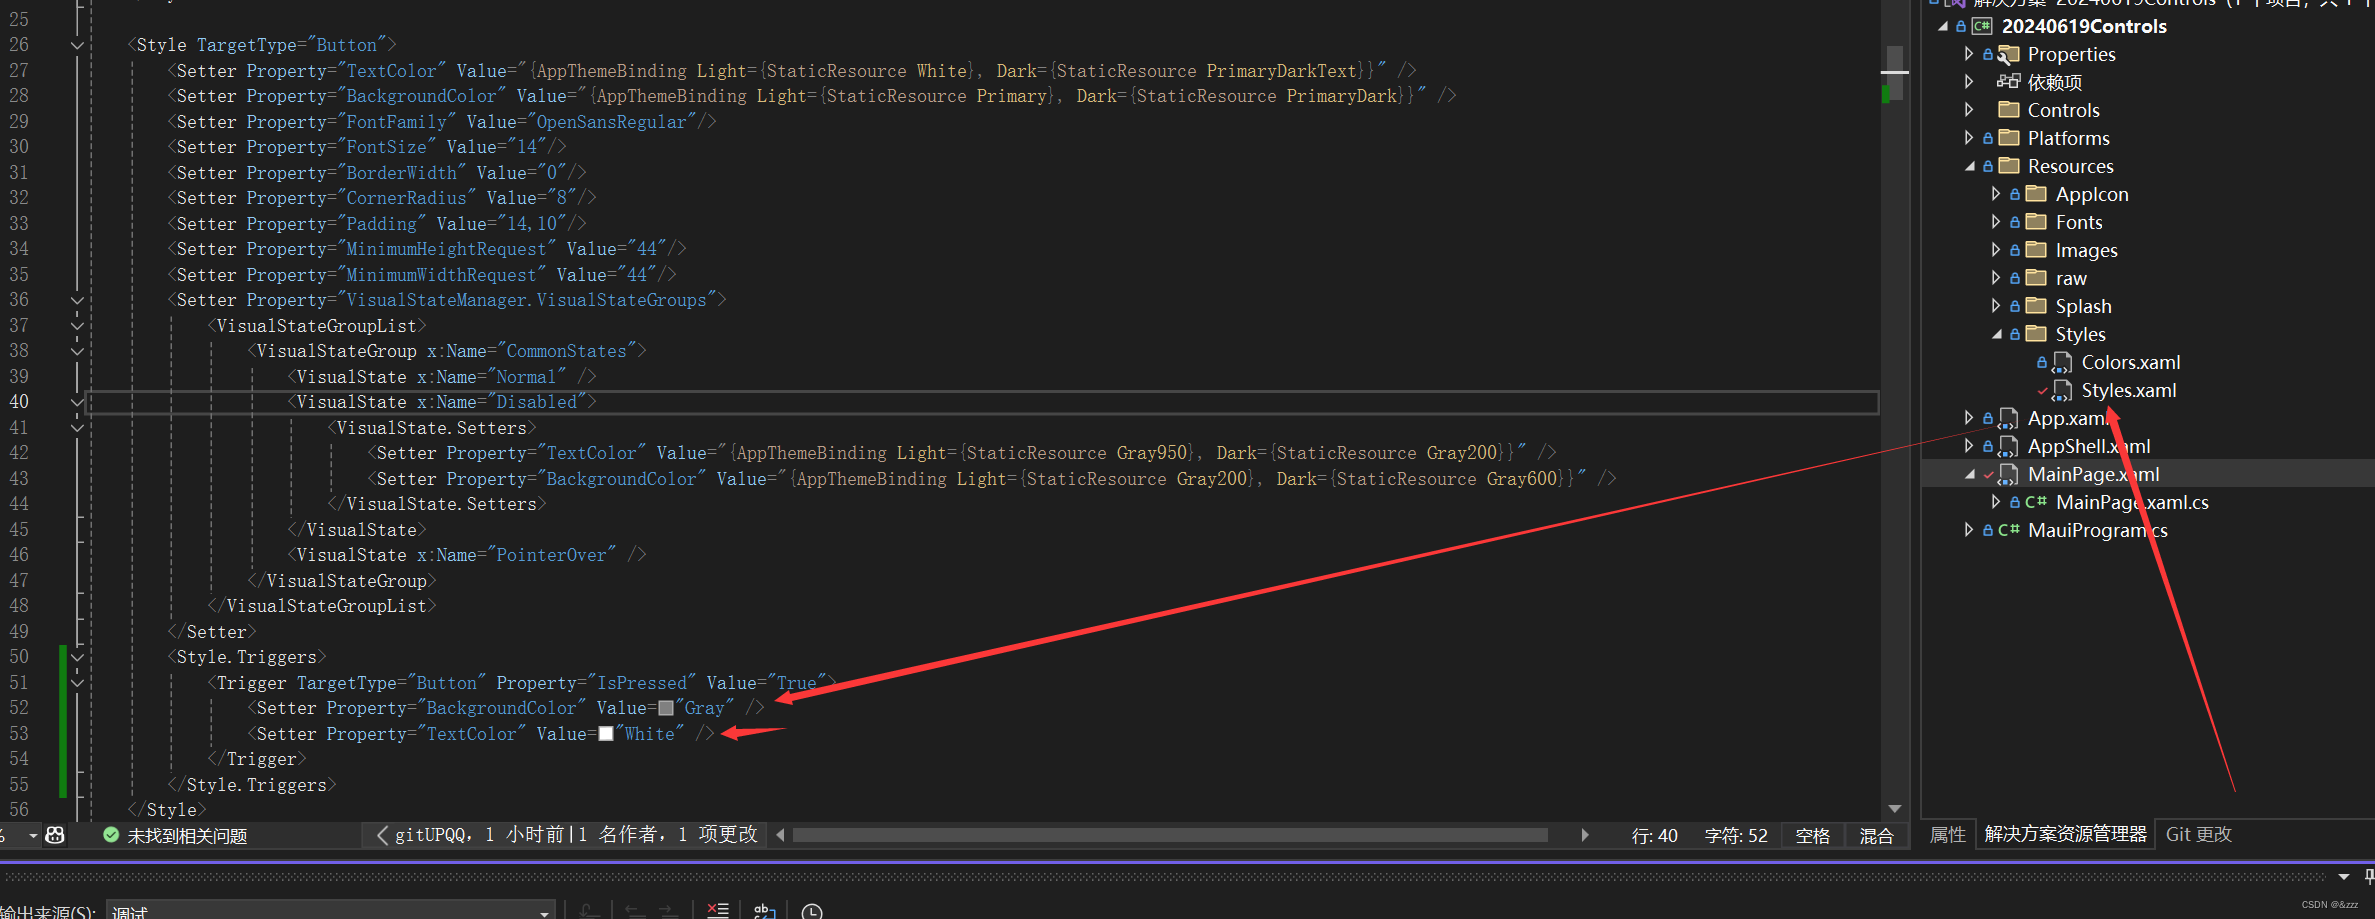Switch to the Git 更改 tab
Image resolution: width=2375 pixels, height=919 pixels.
pos(2199,835)
